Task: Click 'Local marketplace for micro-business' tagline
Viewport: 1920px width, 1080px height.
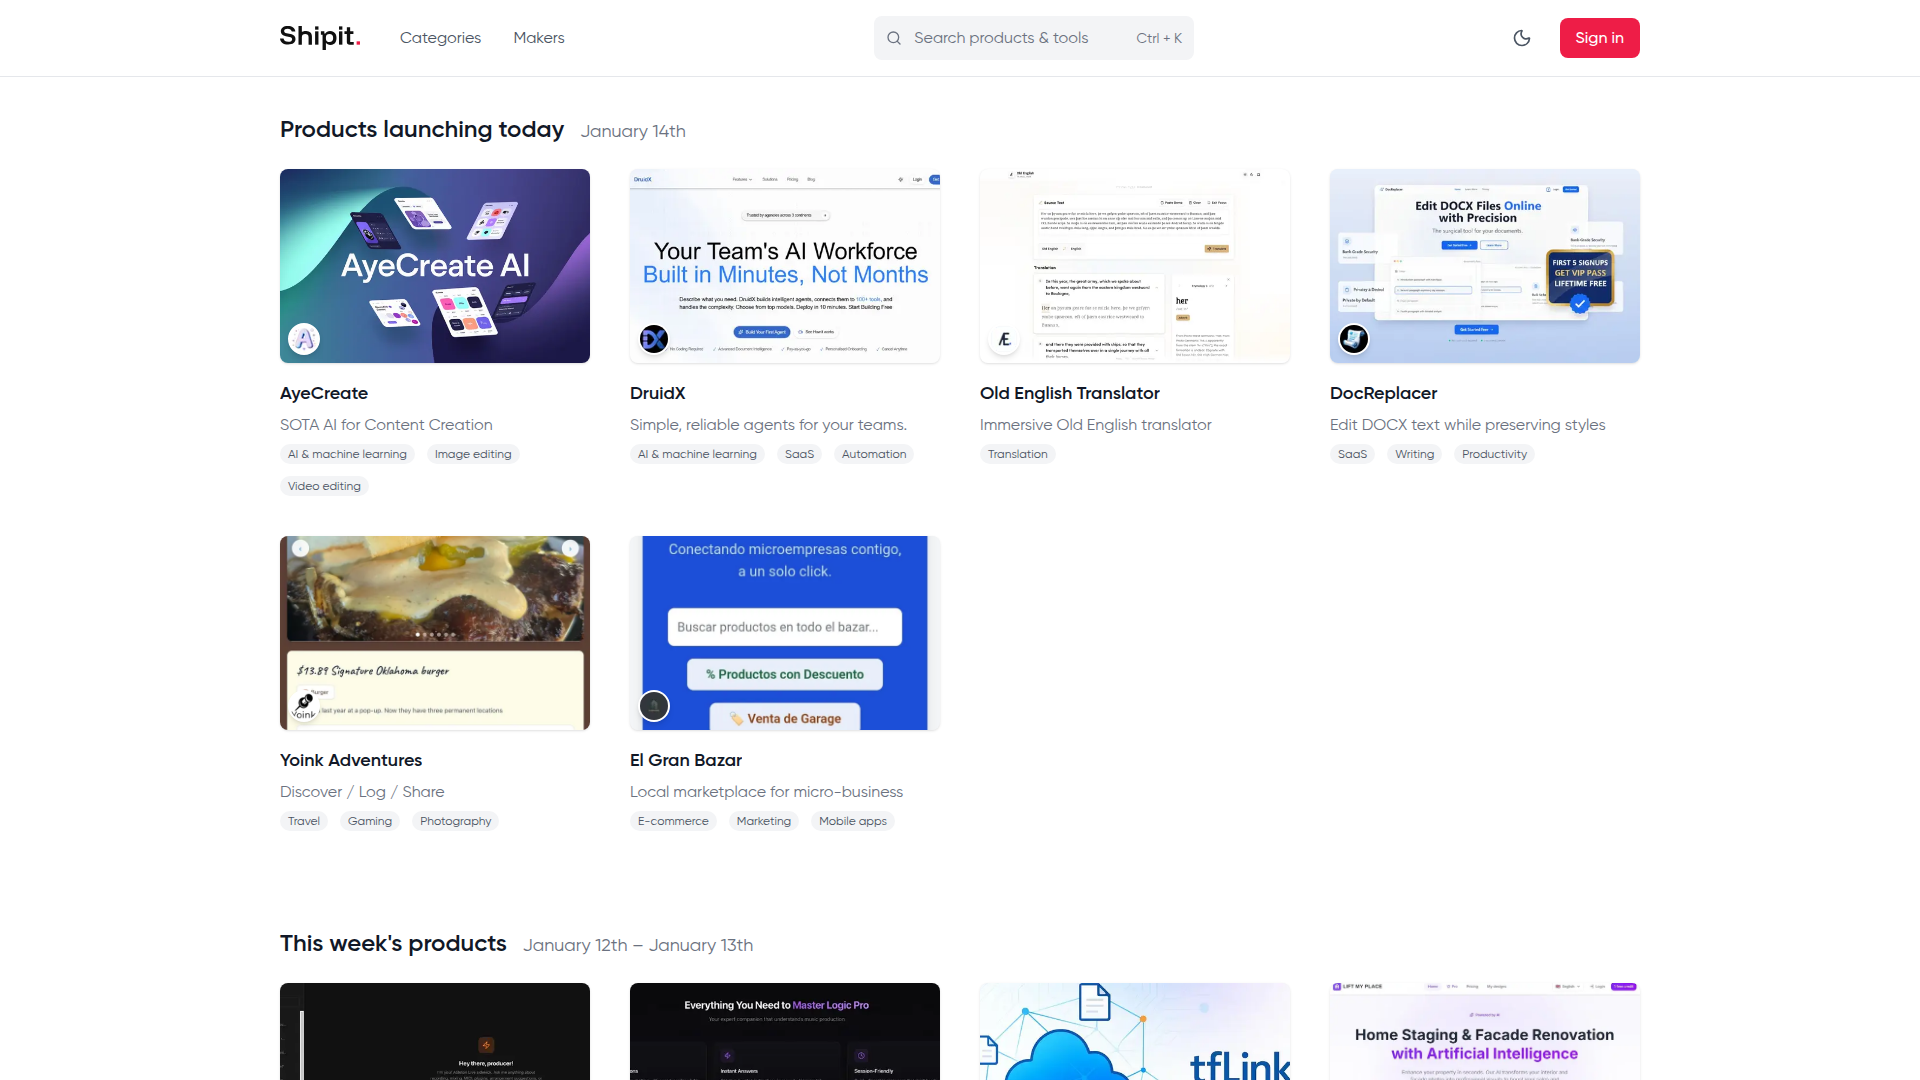Action: pos(766,792)
